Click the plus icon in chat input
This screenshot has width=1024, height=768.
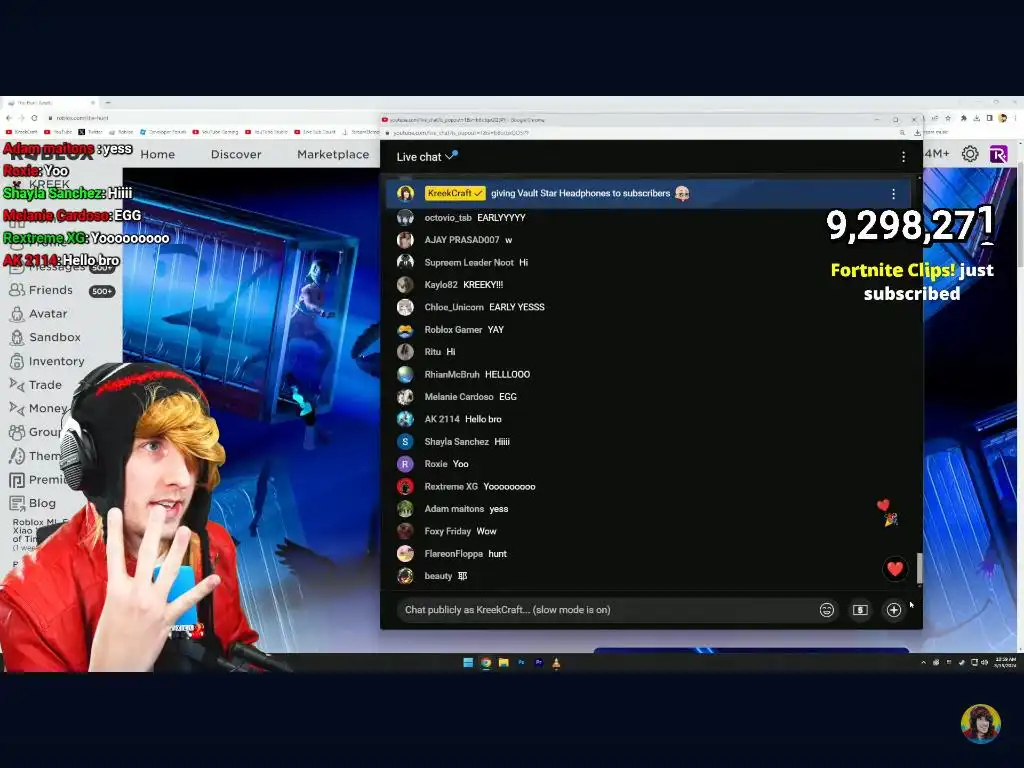point(893,610)
